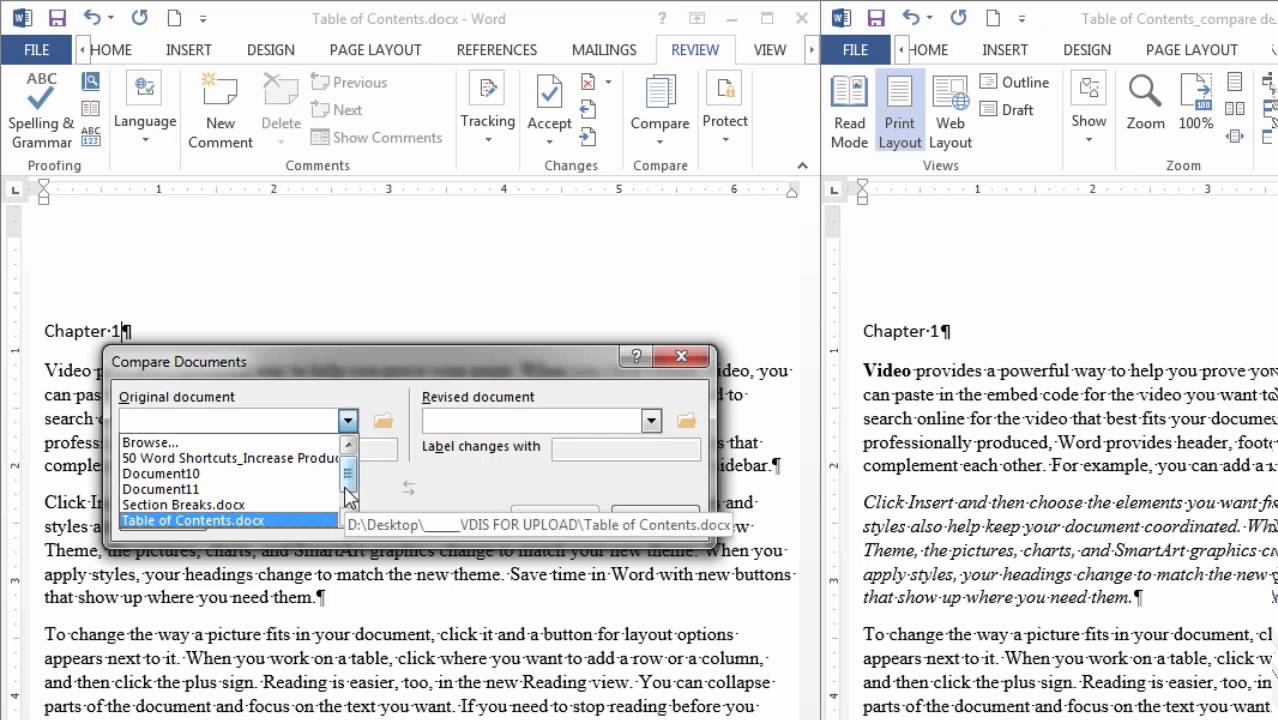
Task: Create new blank document in left window
Action: (x=174, y=18)
